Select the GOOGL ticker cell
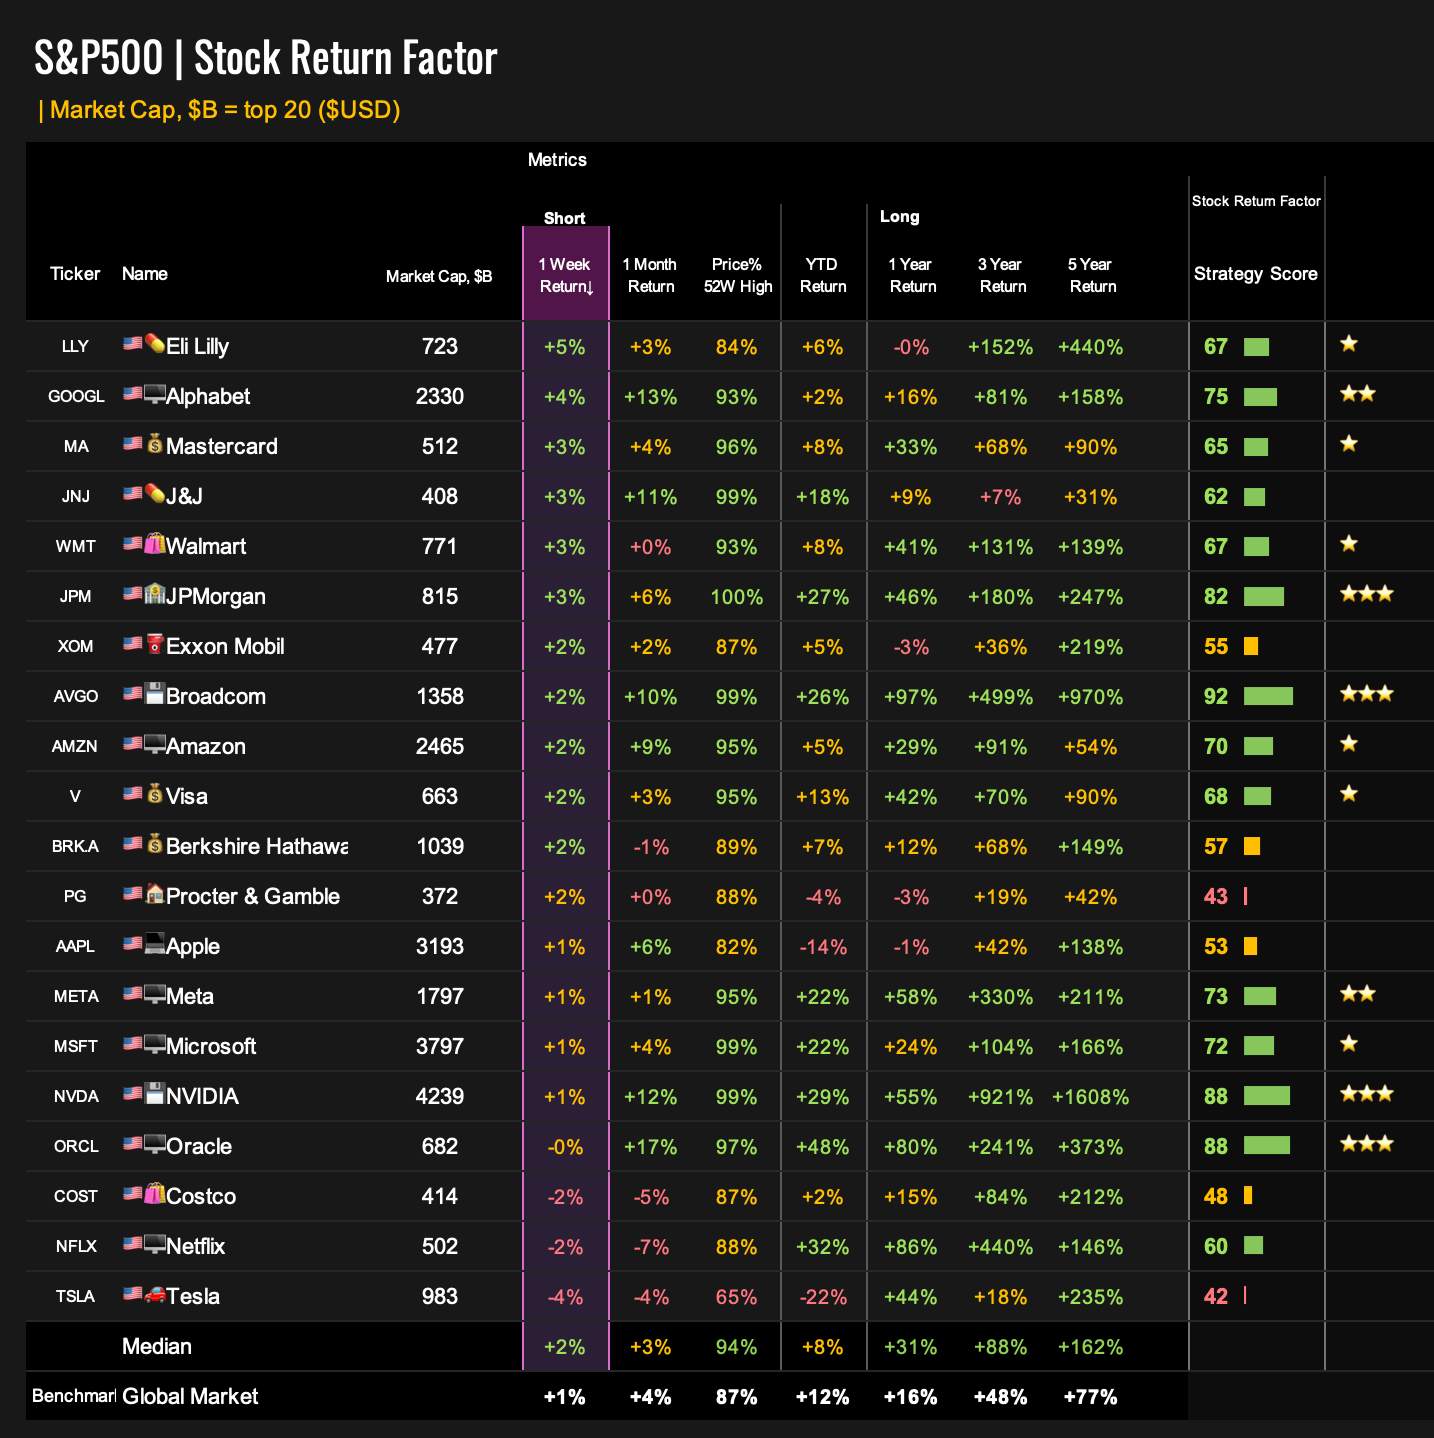Viewport: 1434px width, 1438px height. (x=76, y=396)
